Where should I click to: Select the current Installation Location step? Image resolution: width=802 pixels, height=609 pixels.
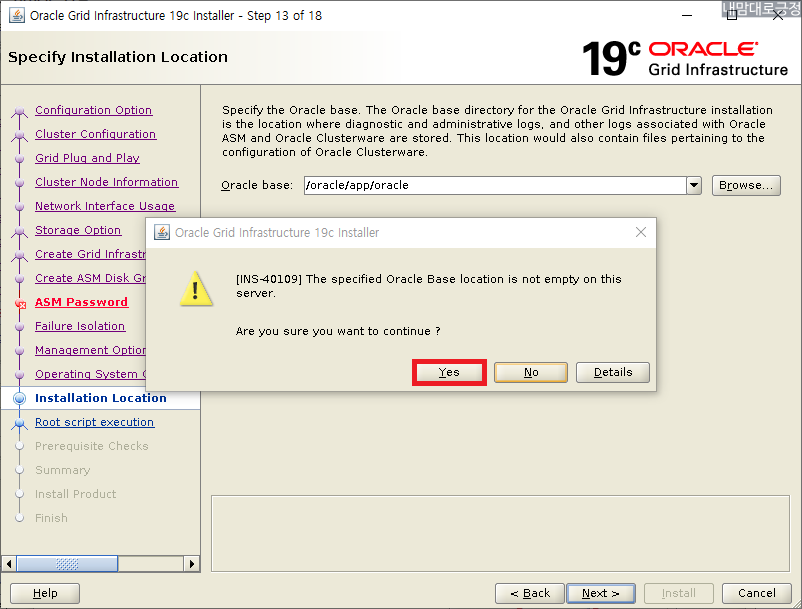(101, 398)
